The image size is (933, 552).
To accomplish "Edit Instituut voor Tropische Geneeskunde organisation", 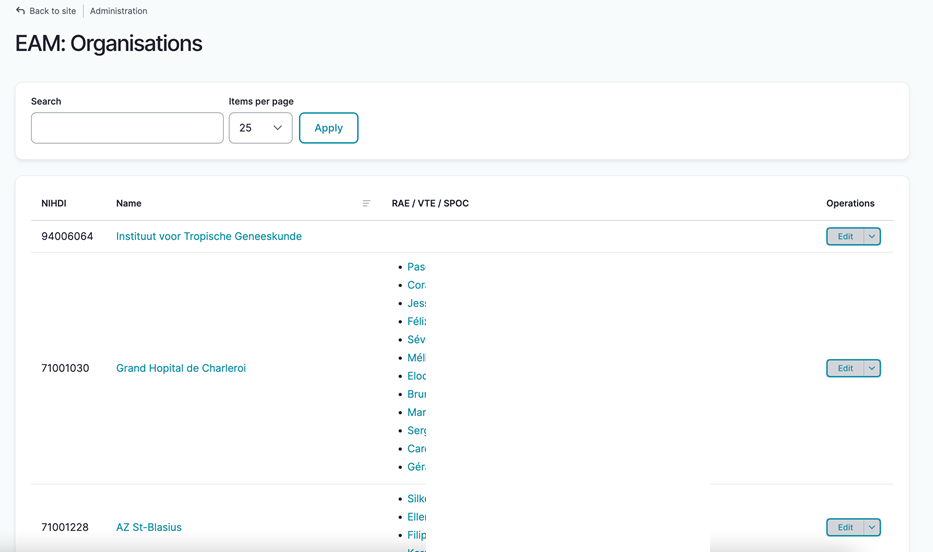I will click(845, 237).
